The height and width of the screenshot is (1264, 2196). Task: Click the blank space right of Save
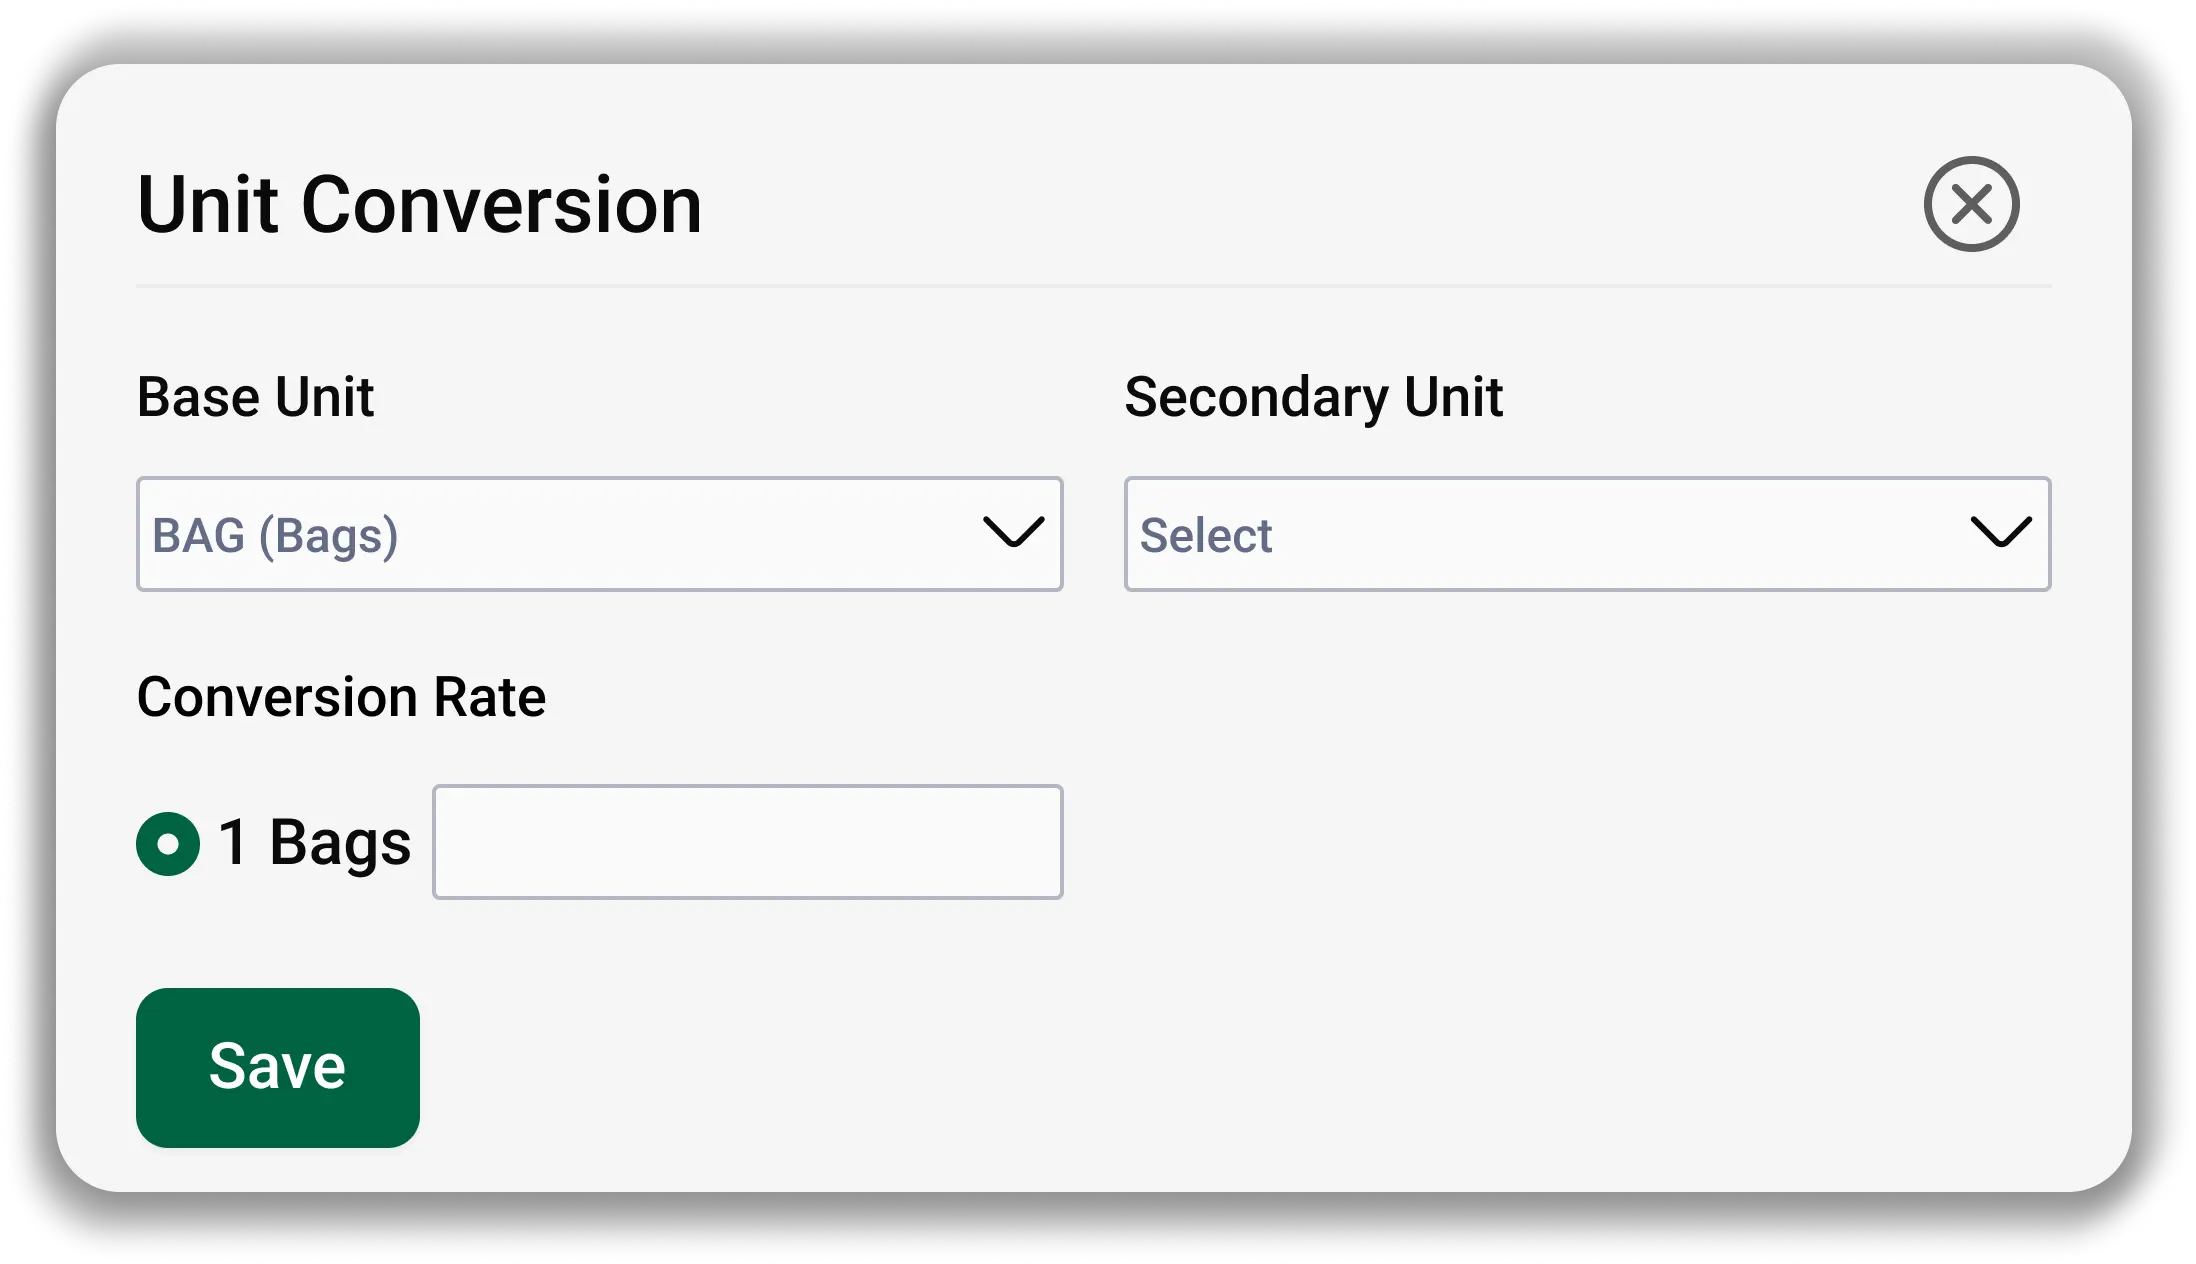pos(1200,1068)
